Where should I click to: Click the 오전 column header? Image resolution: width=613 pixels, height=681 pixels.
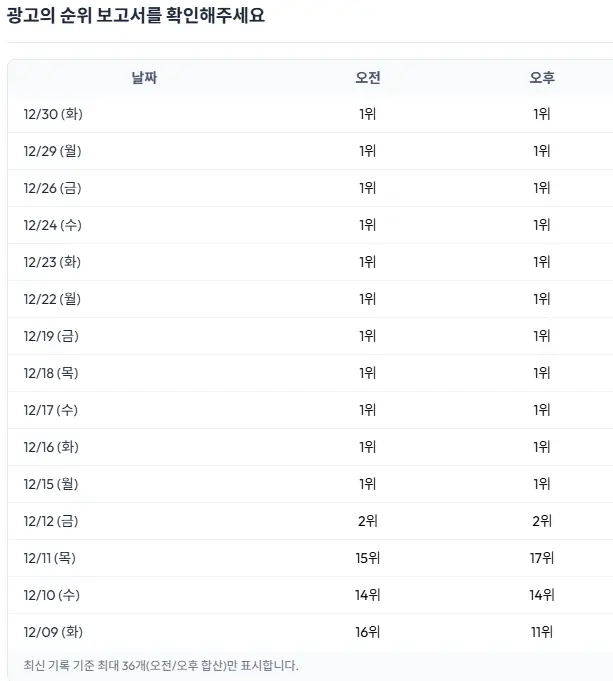coord(367,78)
